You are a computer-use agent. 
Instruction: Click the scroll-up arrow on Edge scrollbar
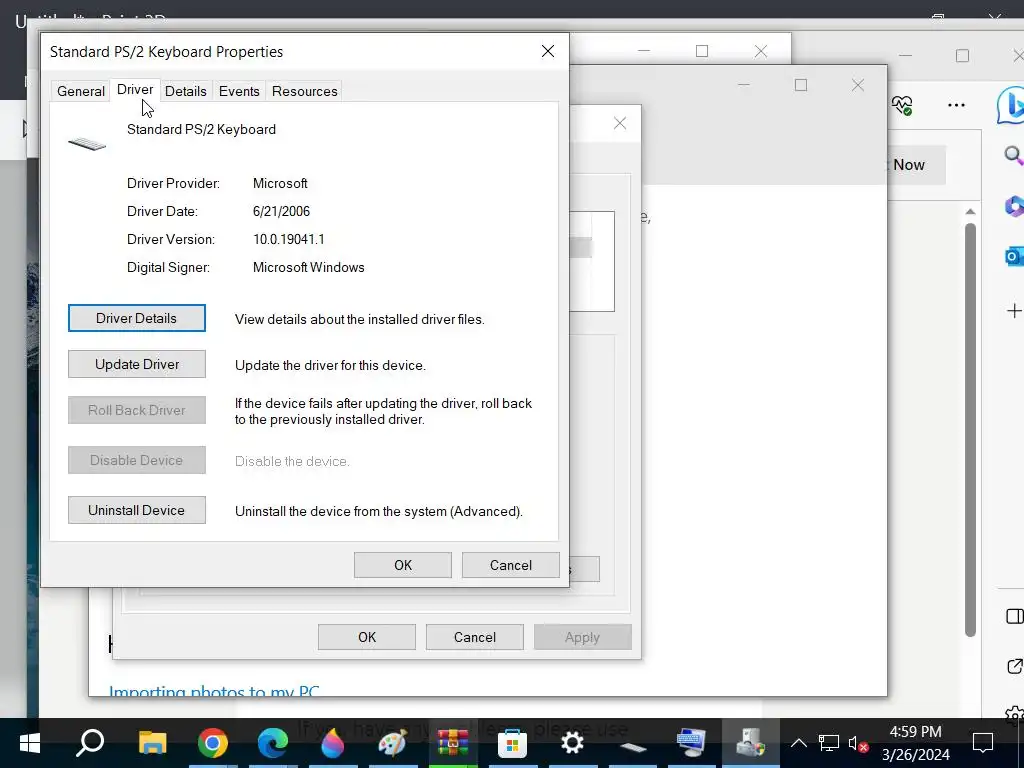[970, 212]
